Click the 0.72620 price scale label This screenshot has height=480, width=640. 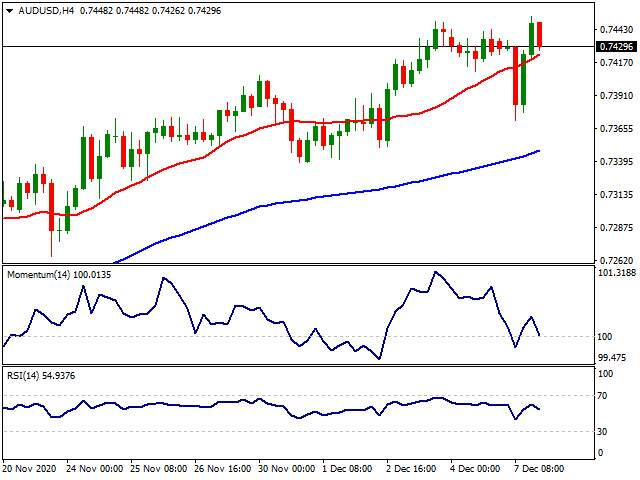[x=616, y=260]
